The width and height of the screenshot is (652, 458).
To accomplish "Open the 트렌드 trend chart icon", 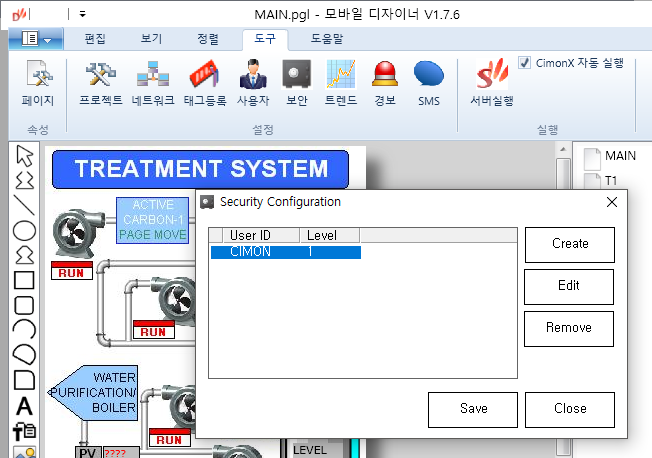I will point(341,83).
